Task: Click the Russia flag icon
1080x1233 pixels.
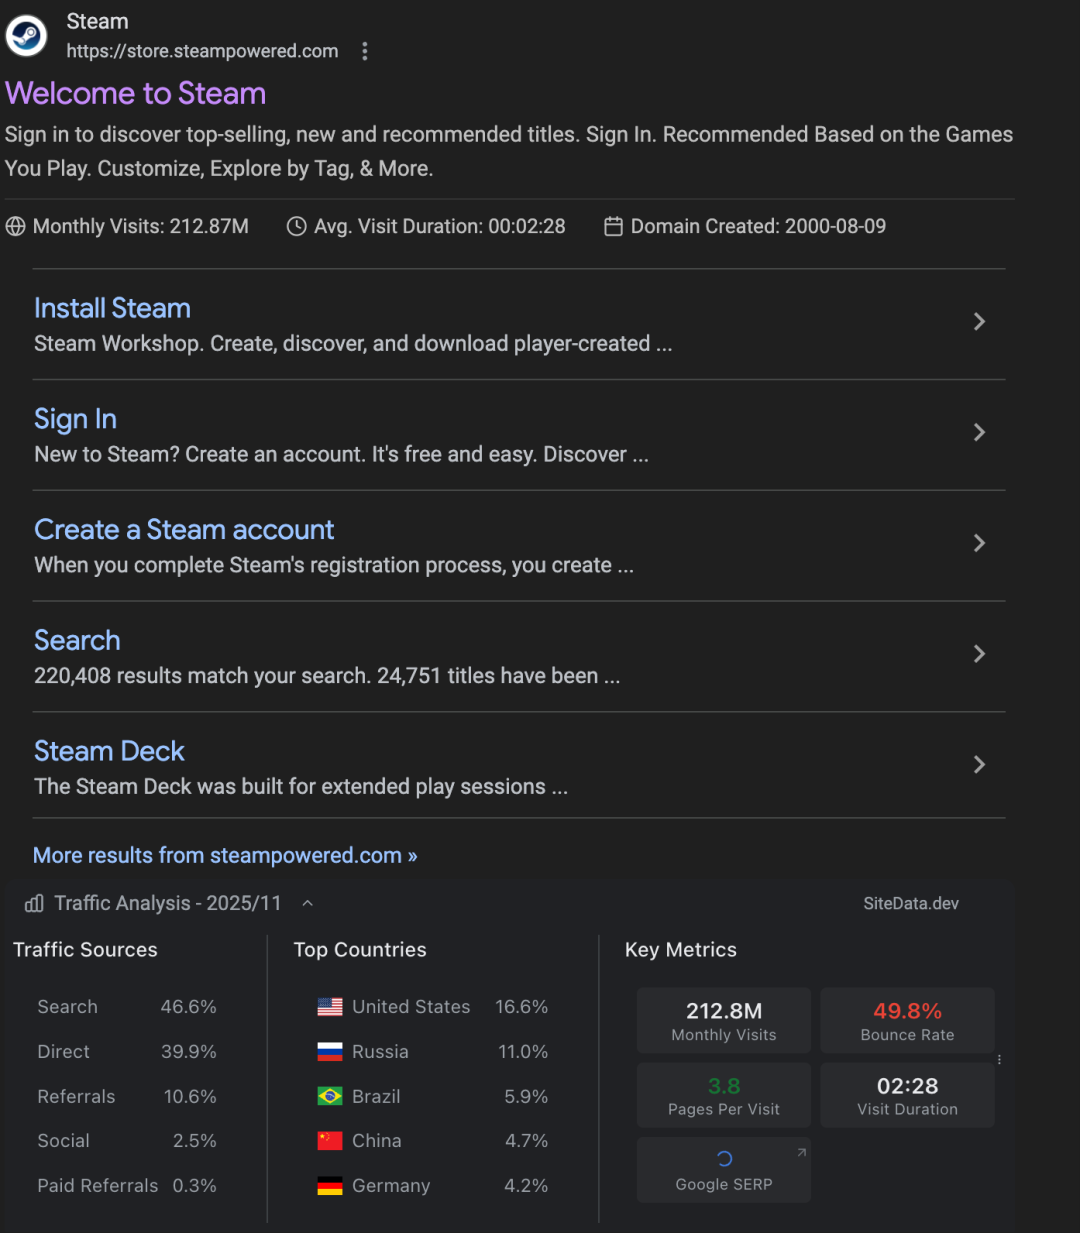Action: (x=330, y=1052)
